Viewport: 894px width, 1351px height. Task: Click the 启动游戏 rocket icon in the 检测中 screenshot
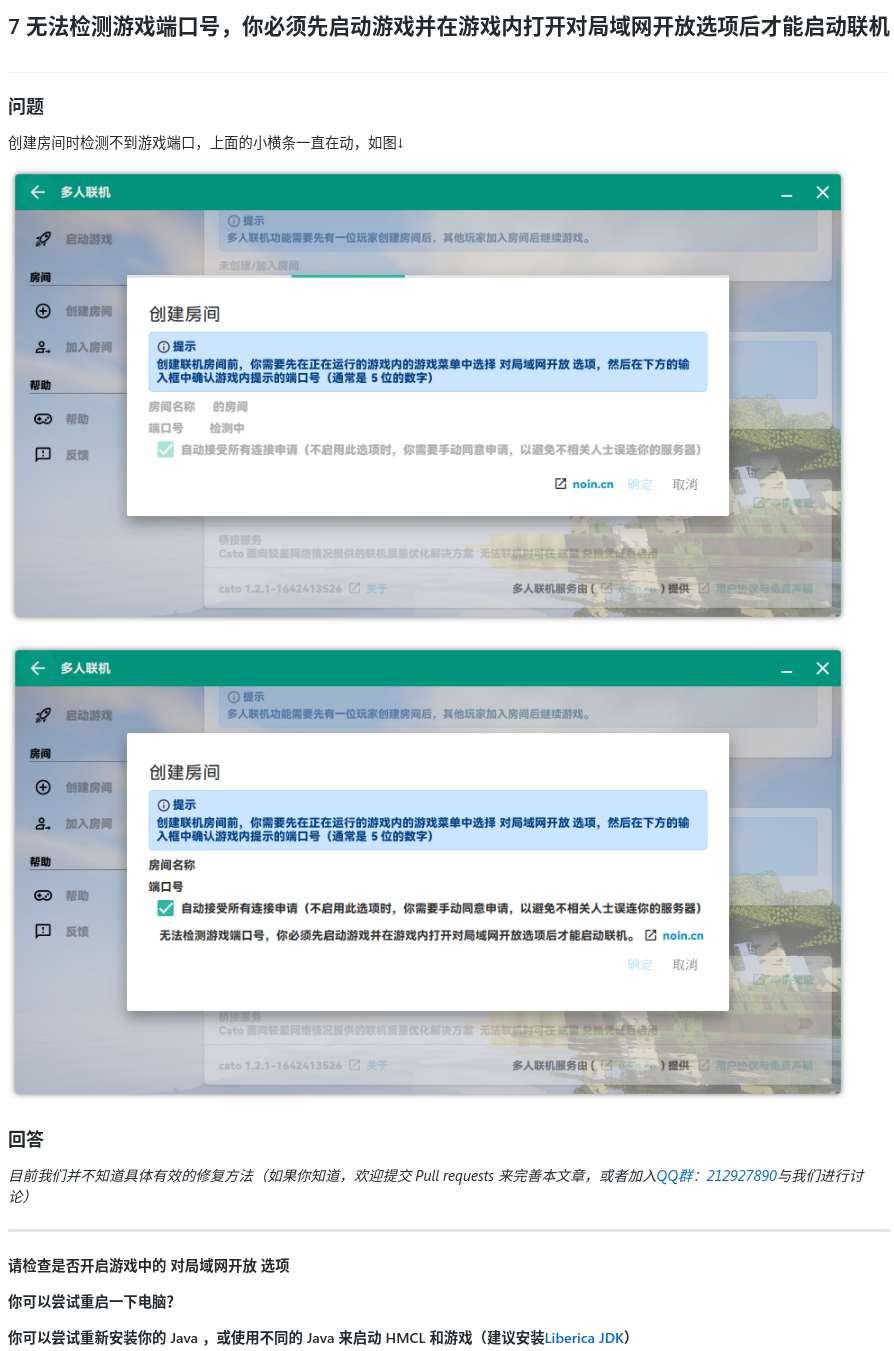point(43,239)
